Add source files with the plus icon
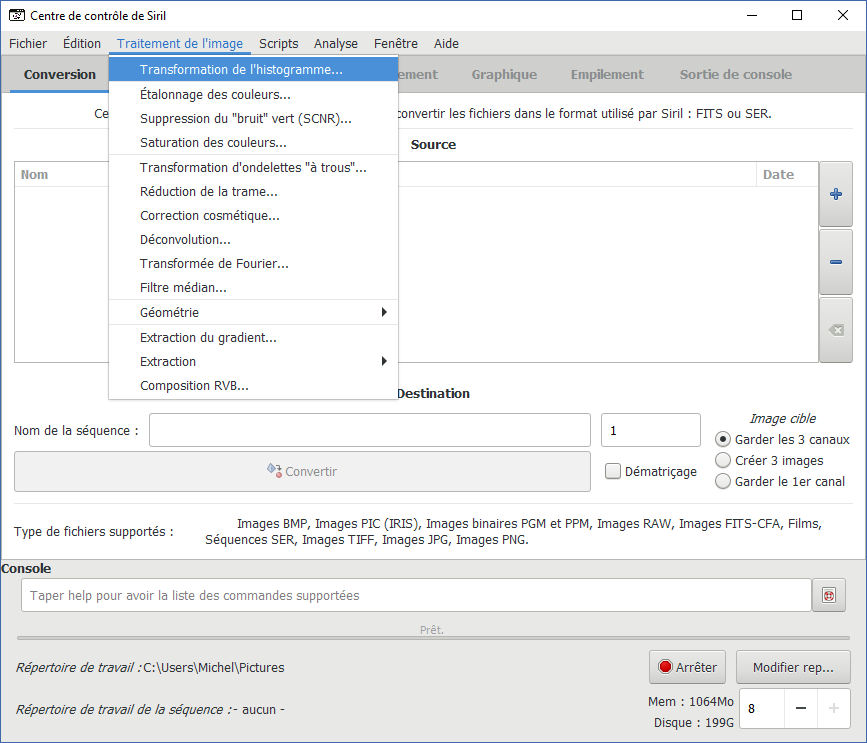This screenshot has width=867, height=743. point(835,194)
